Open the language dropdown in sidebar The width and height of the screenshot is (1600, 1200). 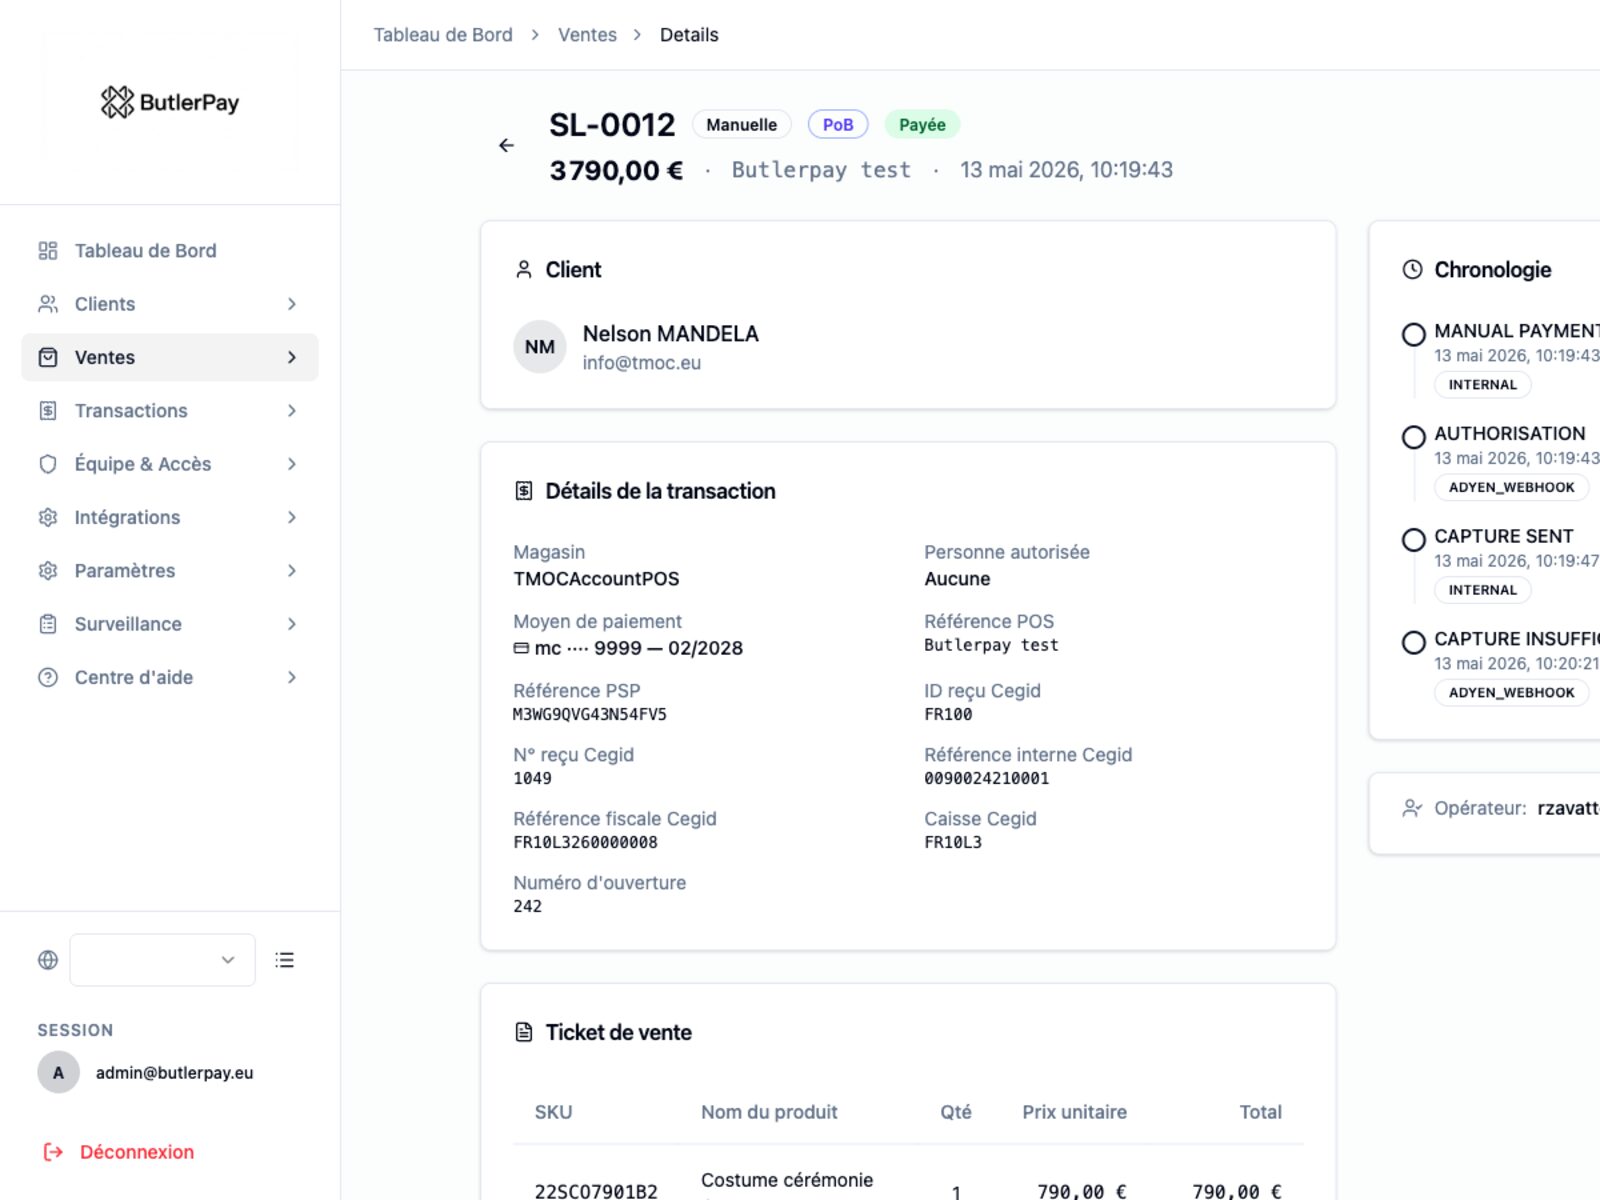click(162, 960)
